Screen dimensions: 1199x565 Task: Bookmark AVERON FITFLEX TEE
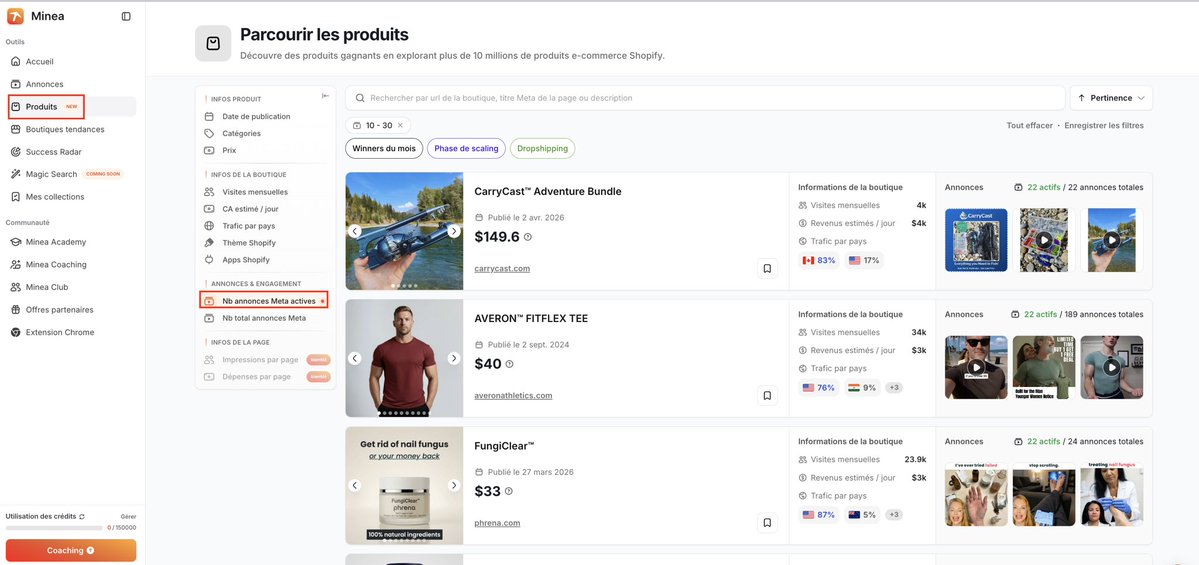[767, 395]
